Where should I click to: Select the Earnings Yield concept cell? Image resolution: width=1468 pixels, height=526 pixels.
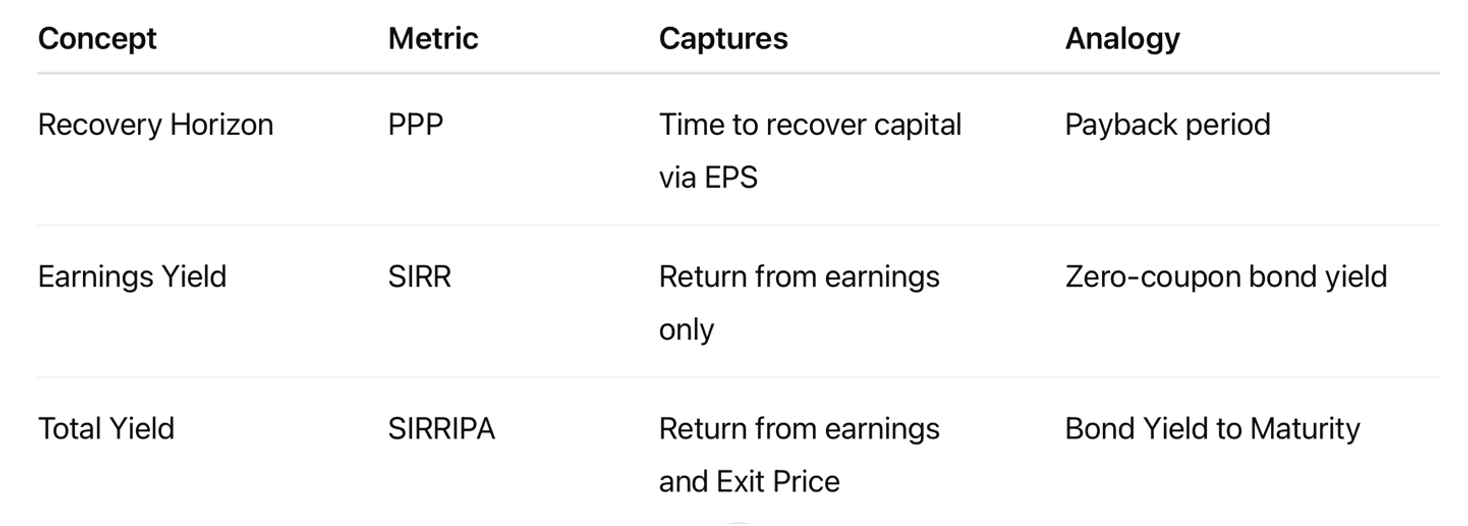[x=132, y=277]
